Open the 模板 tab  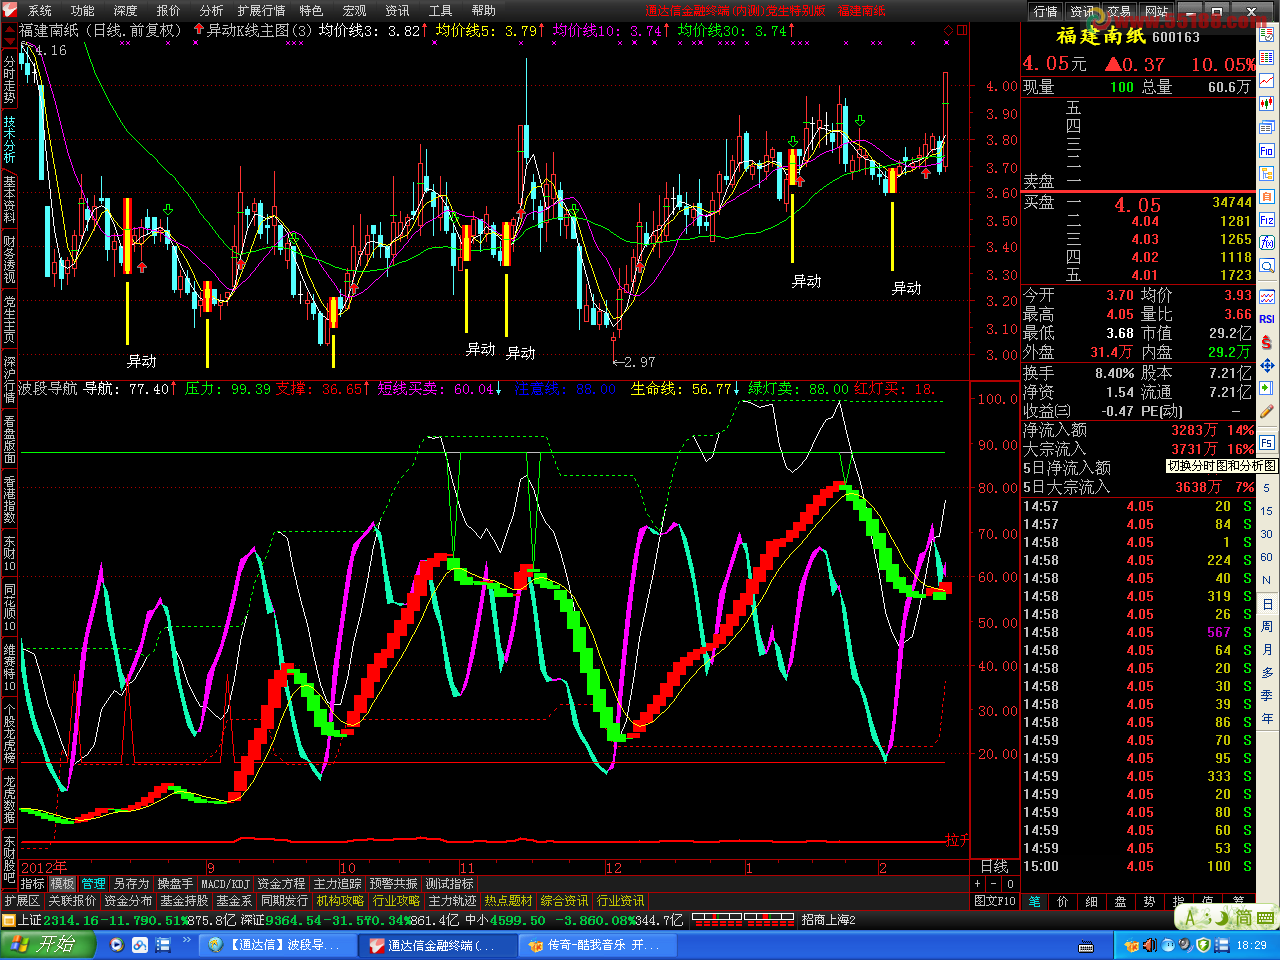[x=63, y=884]
